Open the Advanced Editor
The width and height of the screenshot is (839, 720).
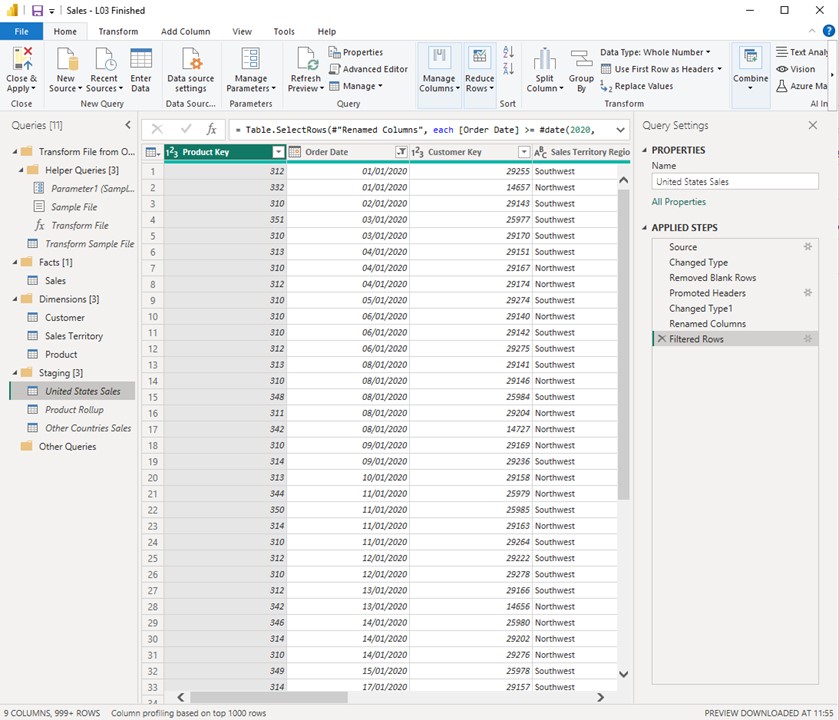[x=368, y=69]
